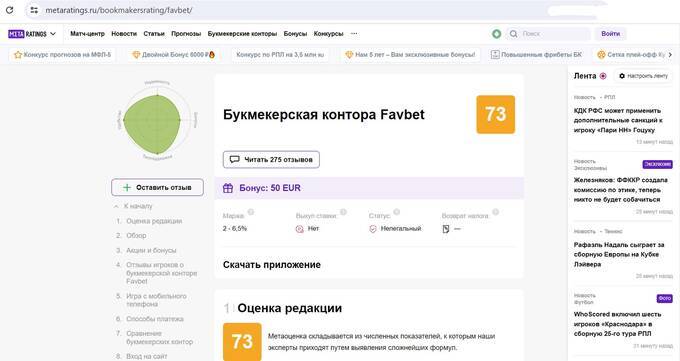Click the live indicator icon beside Лента

pos(603,76)
